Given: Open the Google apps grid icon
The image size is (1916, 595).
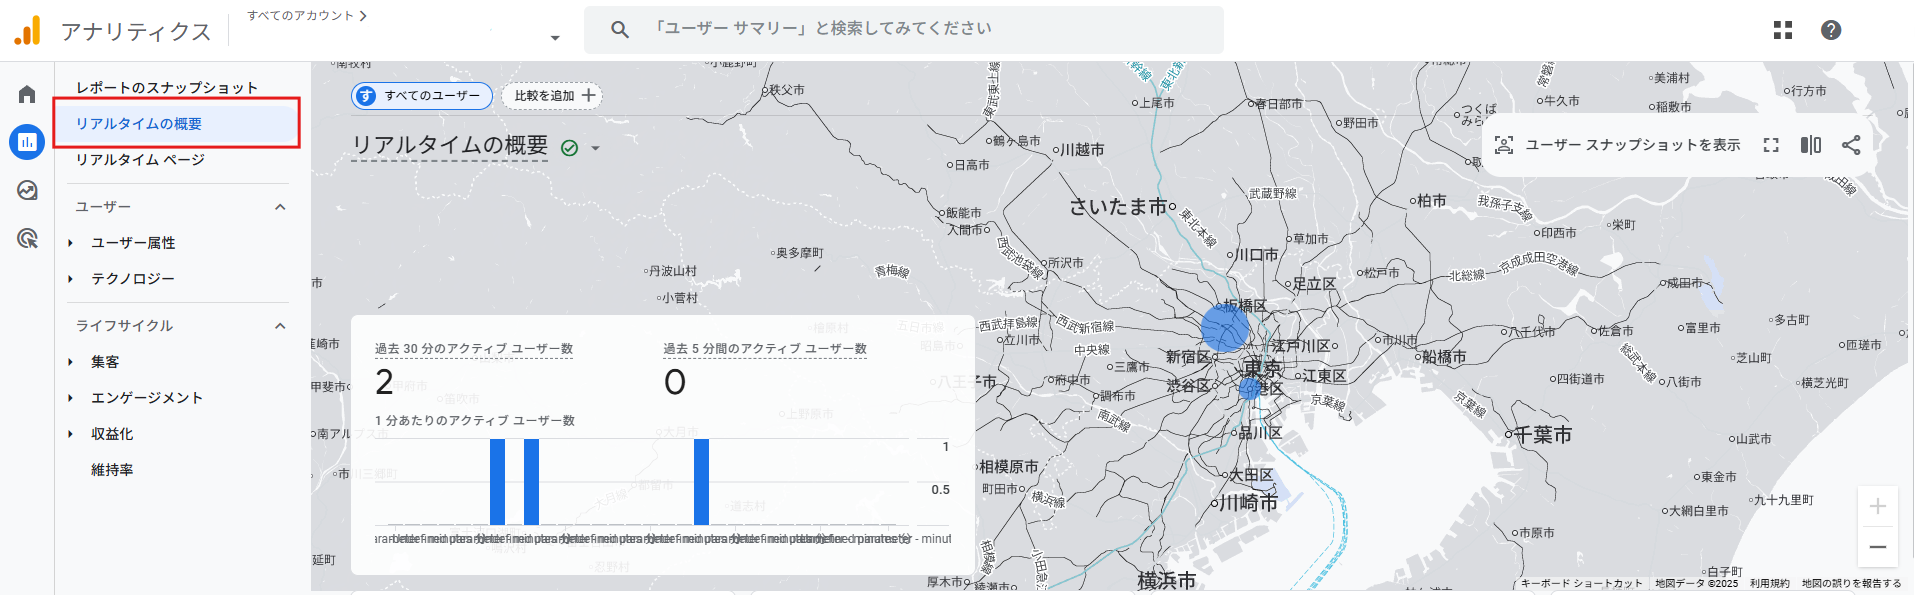Looking at the screenshot, I should pyautogui.click(x=1782, y=30).
